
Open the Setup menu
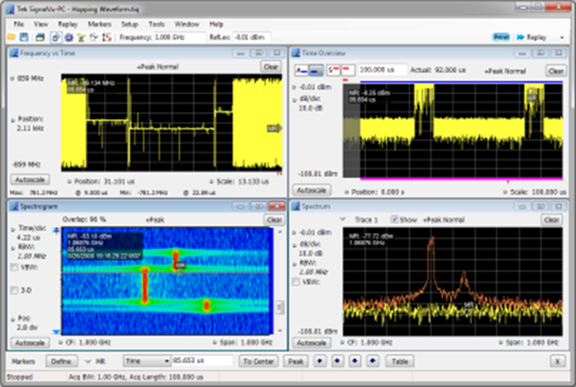coord(130,24)
